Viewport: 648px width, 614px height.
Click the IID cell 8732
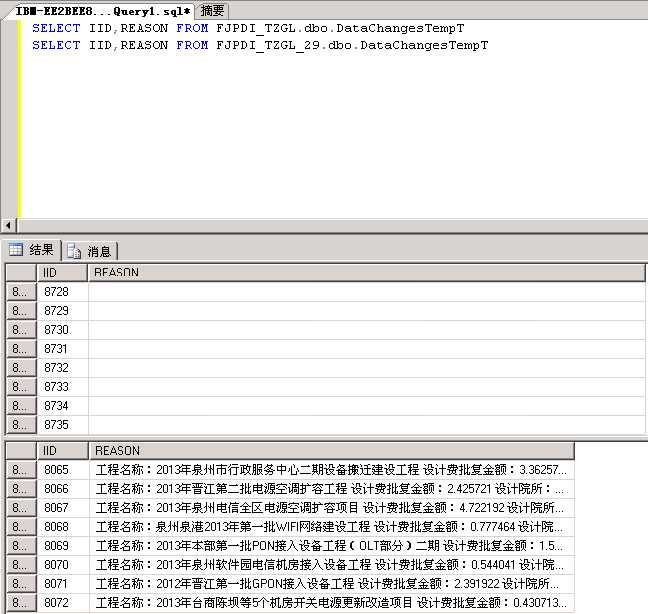pyautogui.click(x=62, y=368)
